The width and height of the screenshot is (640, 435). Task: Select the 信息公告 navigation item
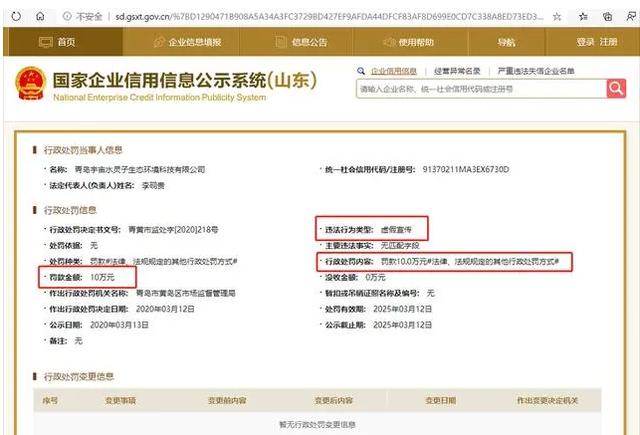(x=301, y=42)
